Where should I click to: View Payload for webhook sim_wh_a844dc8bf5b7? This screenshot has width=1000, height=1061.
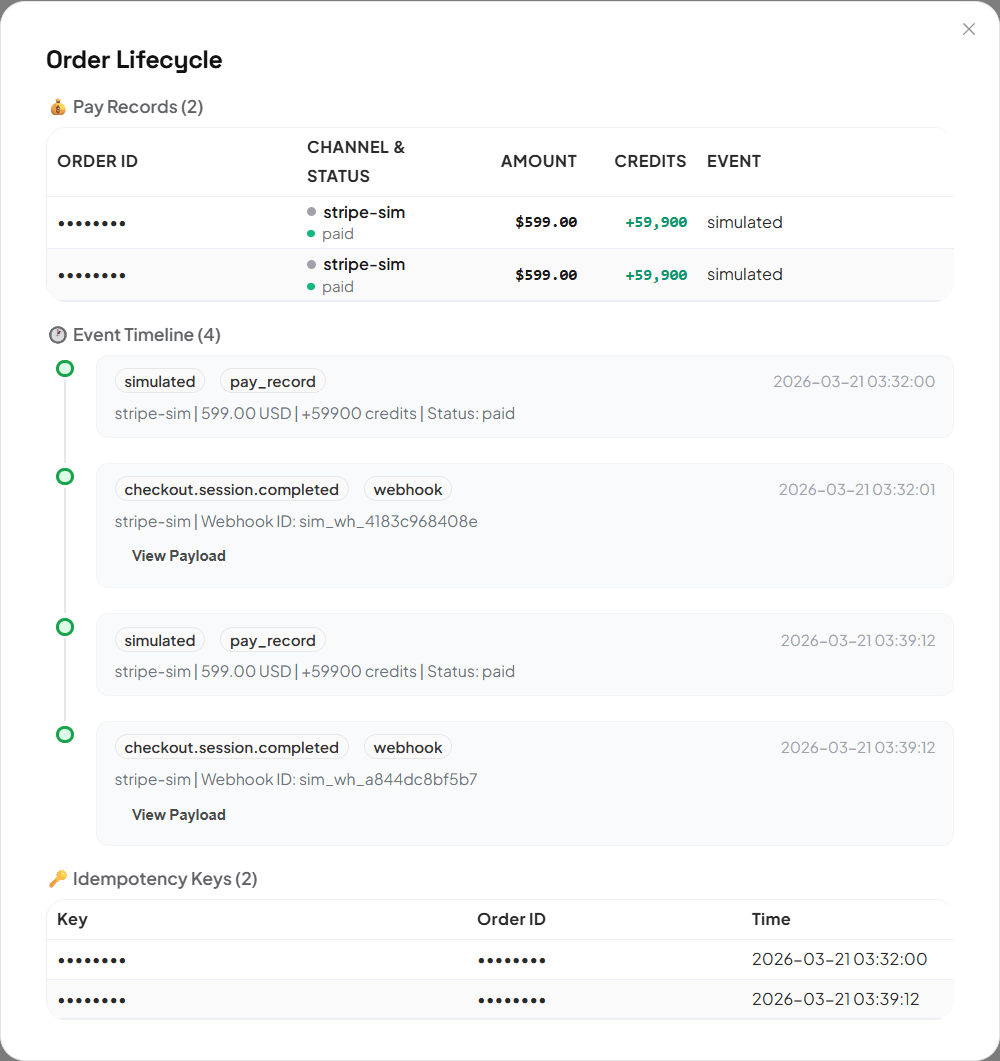pyautogui.click(x=179, y=815)
